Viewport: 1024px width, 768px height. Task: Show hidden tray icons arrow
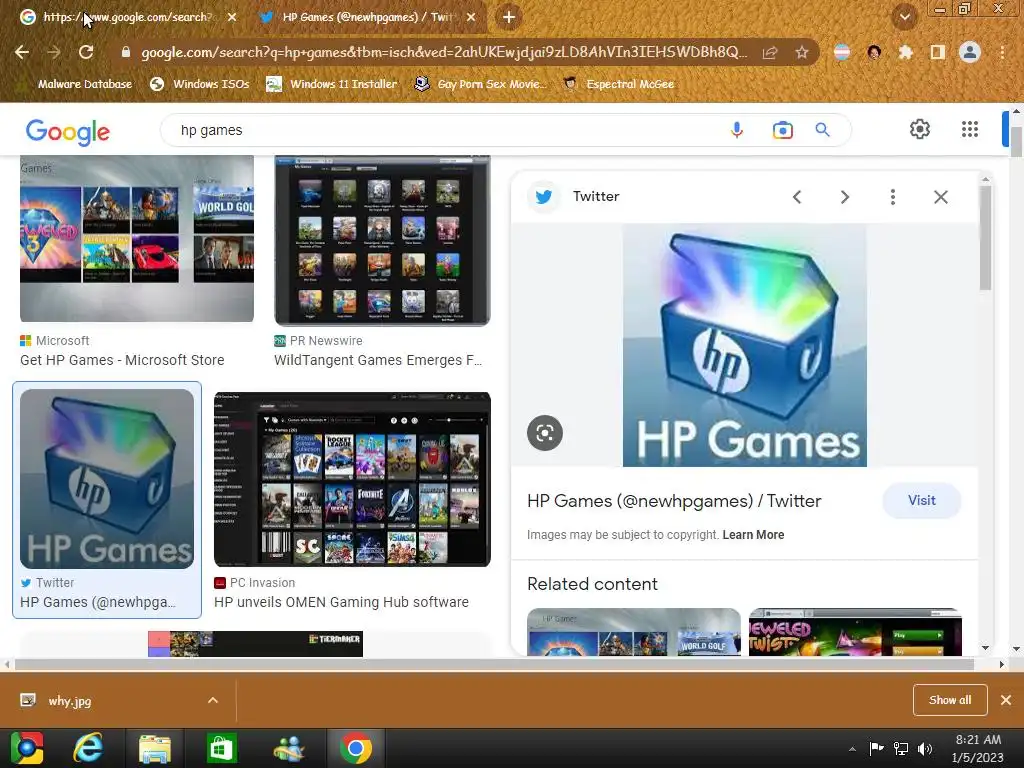[852, 749]
